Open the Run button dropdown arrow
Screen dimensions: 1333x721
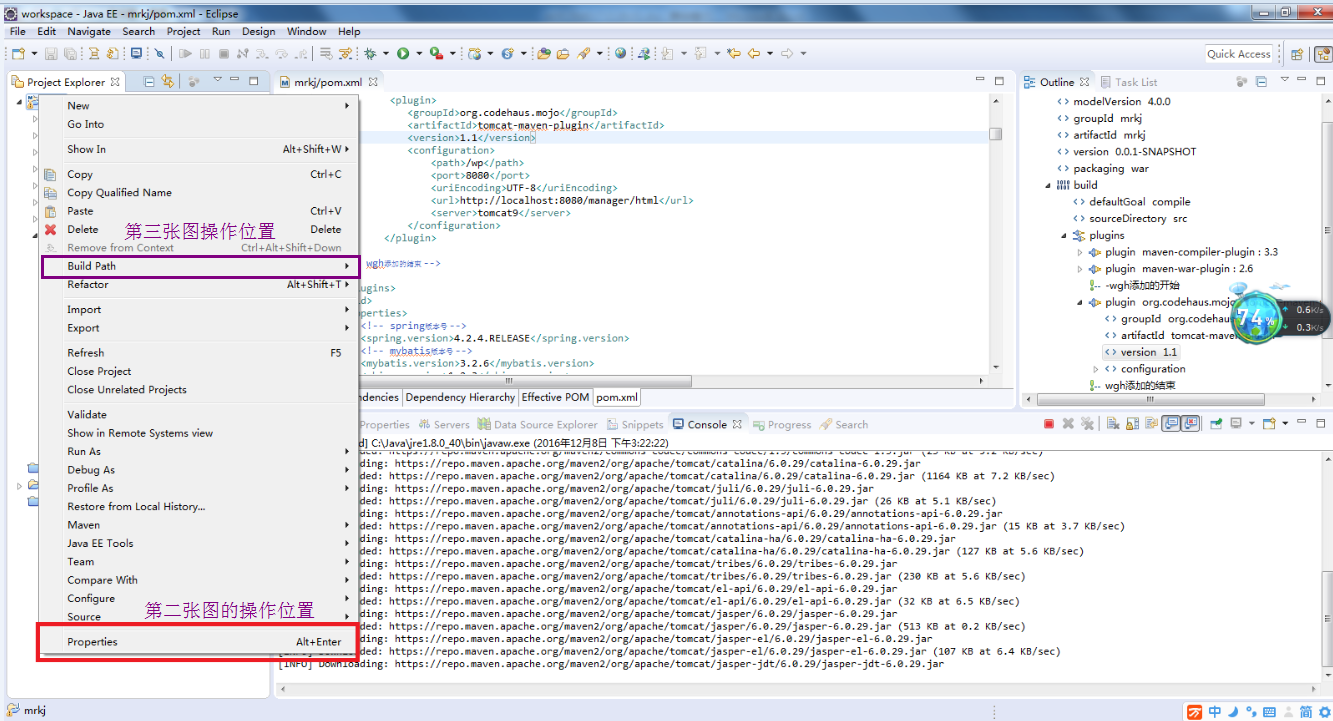(x=418, y=54)
